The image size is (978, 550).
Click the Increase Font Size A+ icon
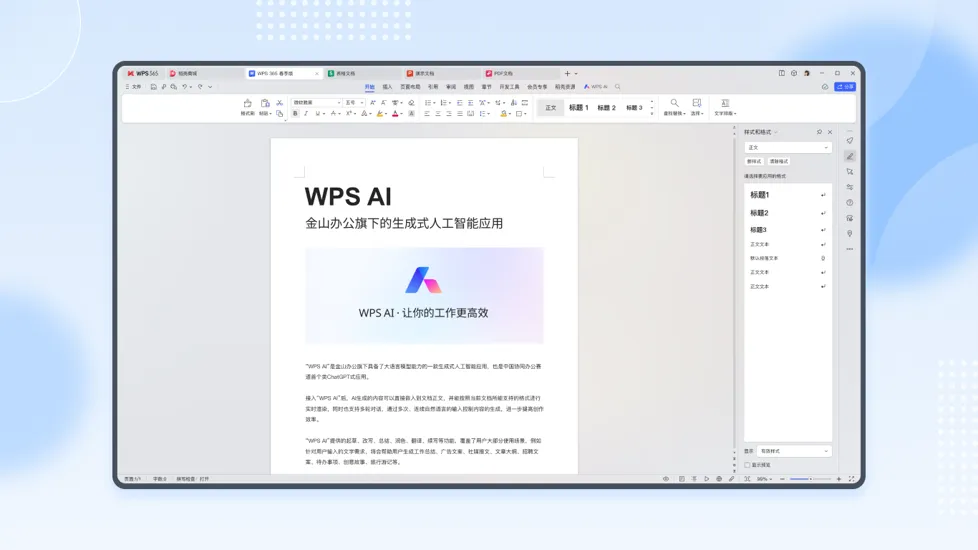pos(373,103)
